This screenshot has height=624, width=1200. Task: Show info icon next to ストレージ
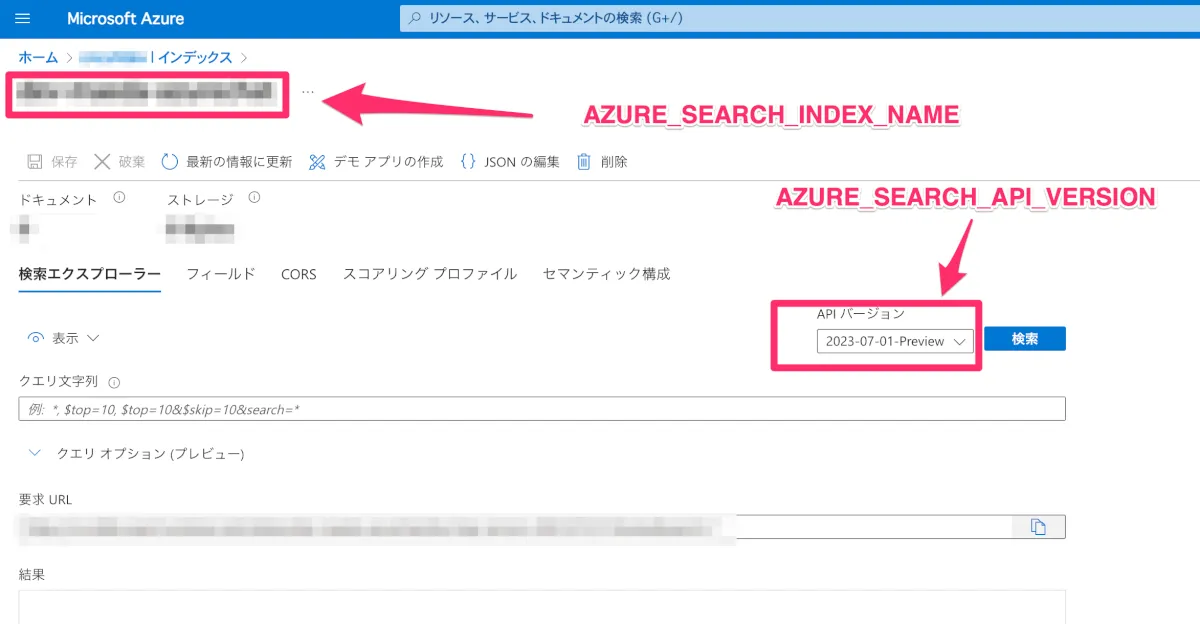click(x=254, y=198)
